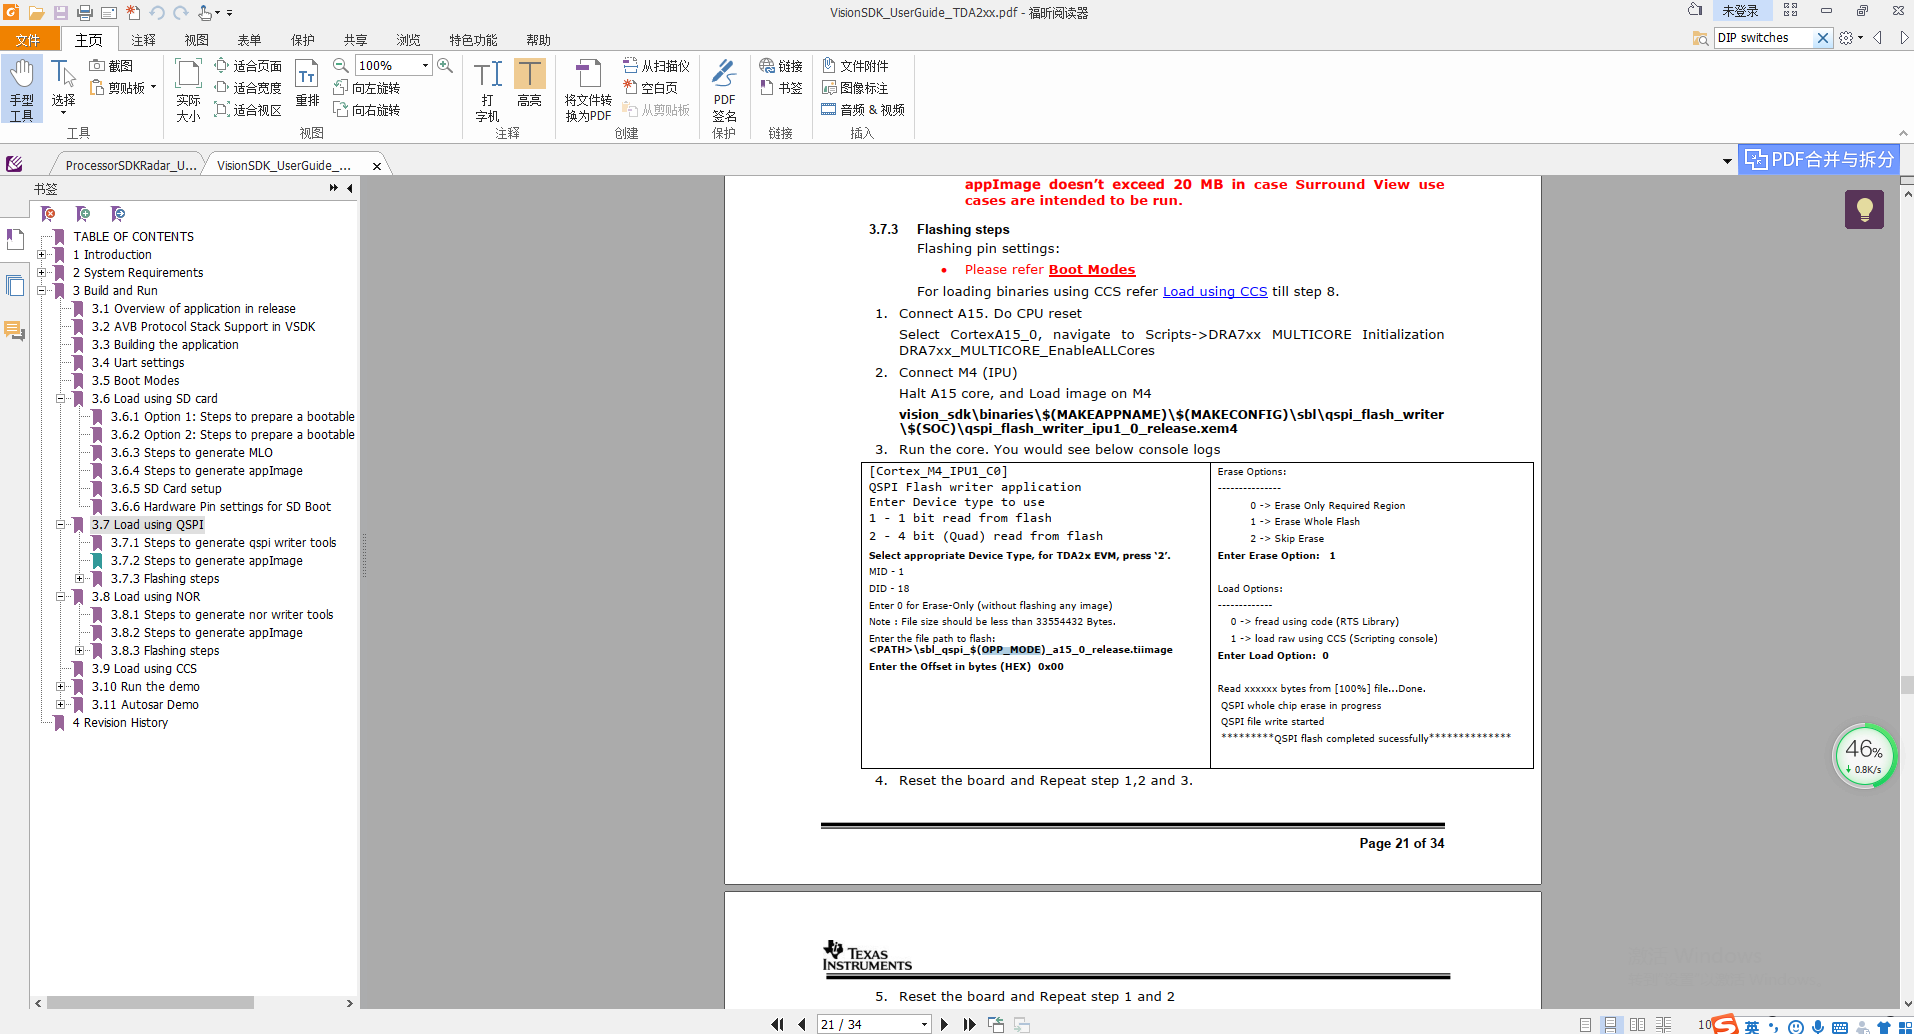Switch to the ProcessorSDKRadar_U... document tab
This screenshot has height=1034, width=1914.
pos(130,166)
